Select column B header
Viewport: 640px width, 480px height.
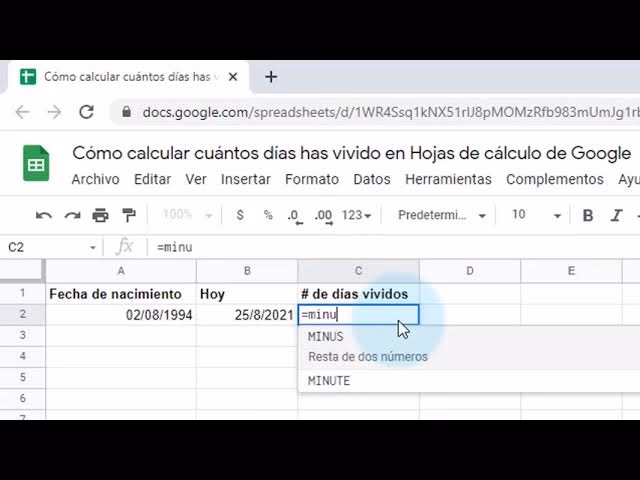click(x=247, y=271)
